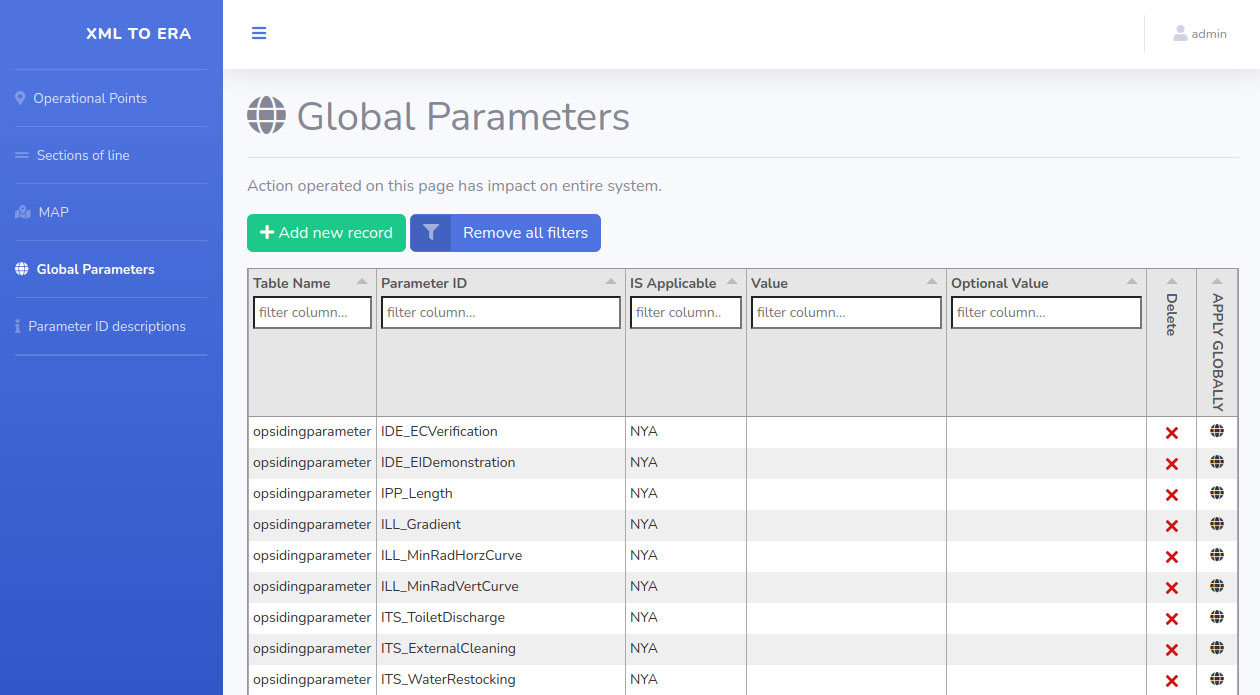Open the admin user menu

pyautogui.click(x=1200, y=34)
